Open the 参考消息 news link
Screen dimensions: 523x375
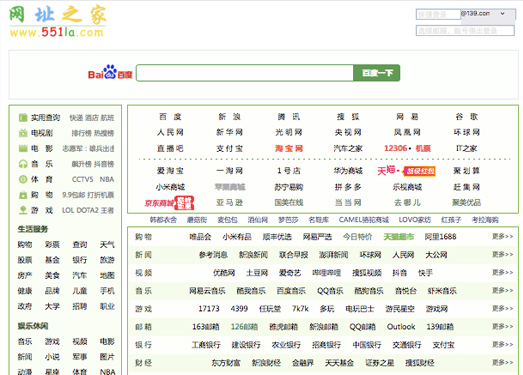point(213,255)
